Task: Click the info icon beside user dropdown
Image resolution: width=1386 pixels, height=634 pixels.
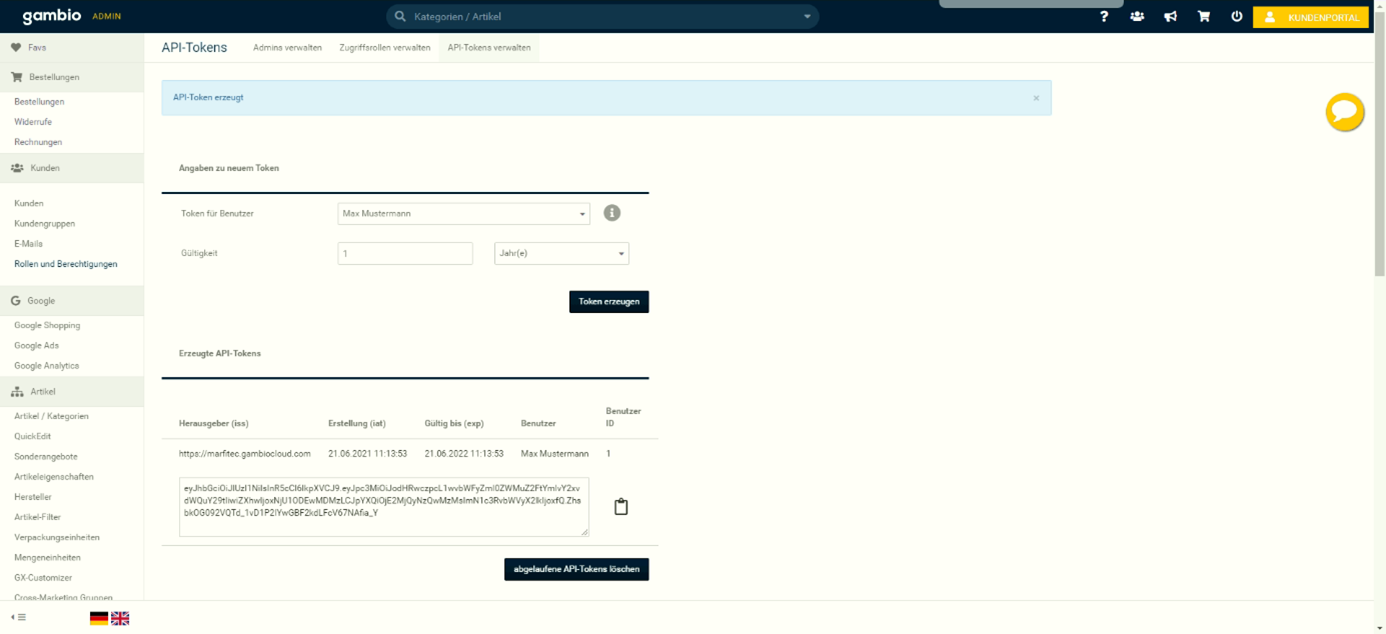Action: point(612,213)
